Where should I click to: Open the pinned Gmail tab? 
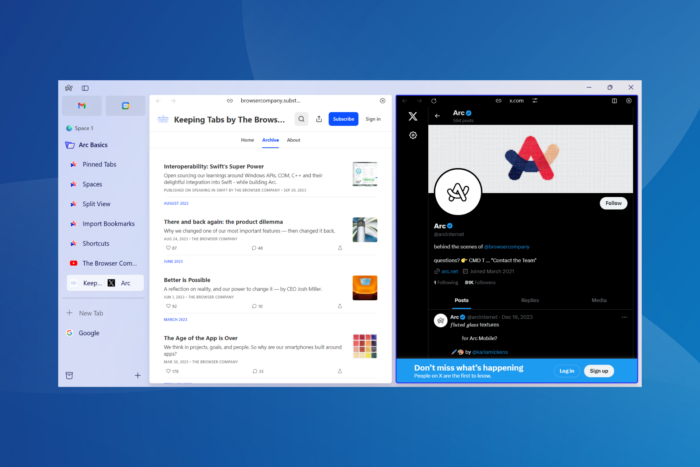pyautogui.click(x=82, y=106)
